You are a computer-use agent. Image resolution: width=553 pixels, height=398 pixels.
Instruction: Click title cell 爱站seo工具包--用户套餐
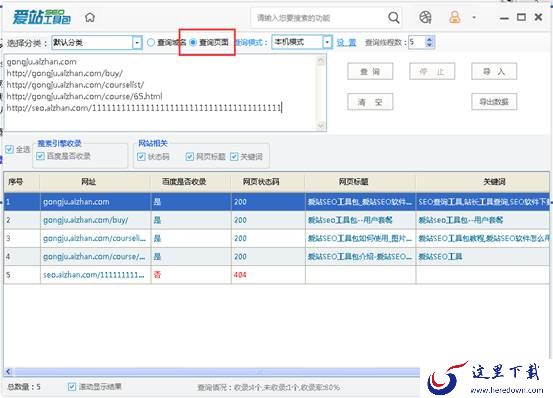[x=360, y=220]
